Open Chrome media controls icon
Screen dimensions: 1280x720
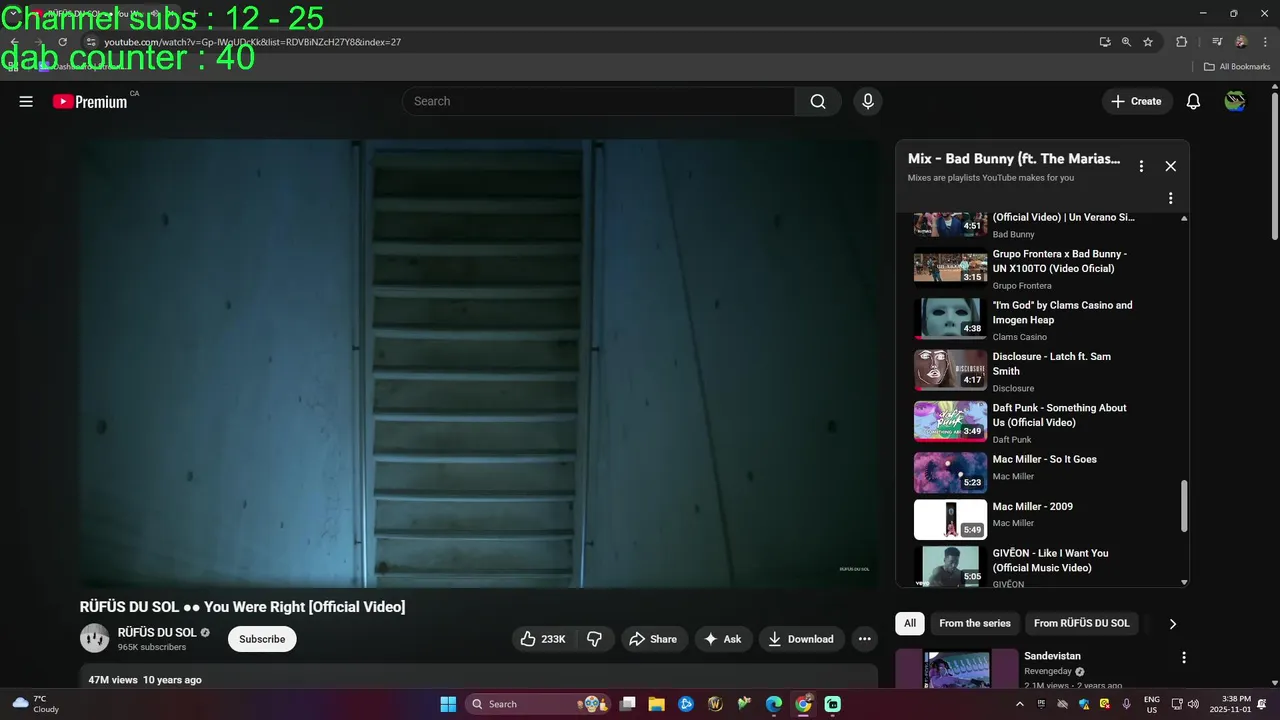1217,42
